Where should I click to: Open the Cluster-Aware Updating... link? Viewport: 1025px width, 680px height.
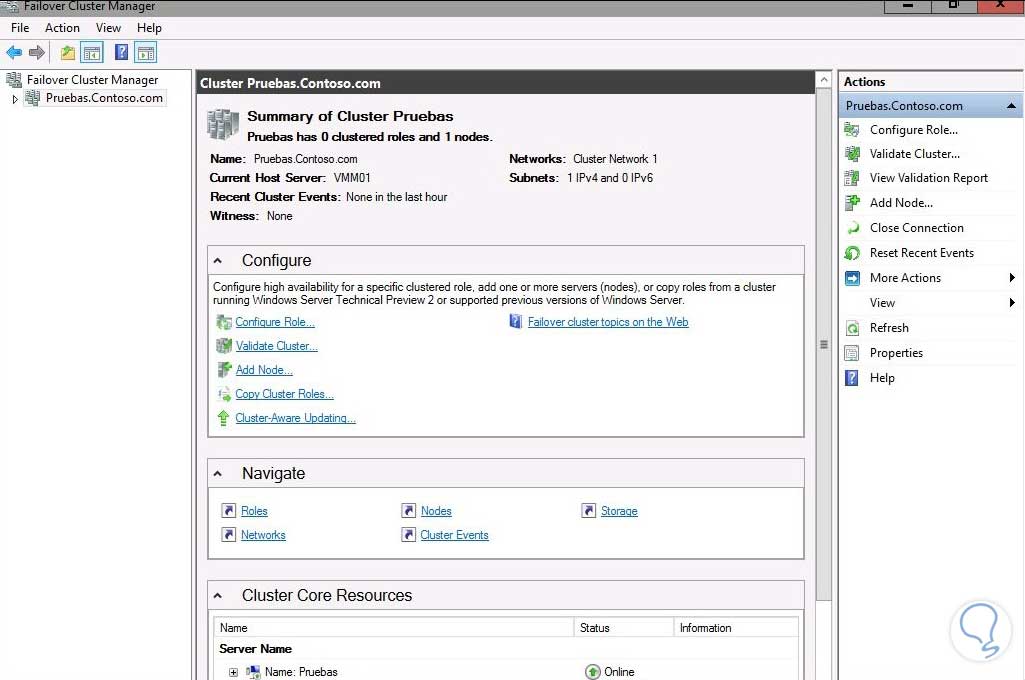click(x=295, y=418)
